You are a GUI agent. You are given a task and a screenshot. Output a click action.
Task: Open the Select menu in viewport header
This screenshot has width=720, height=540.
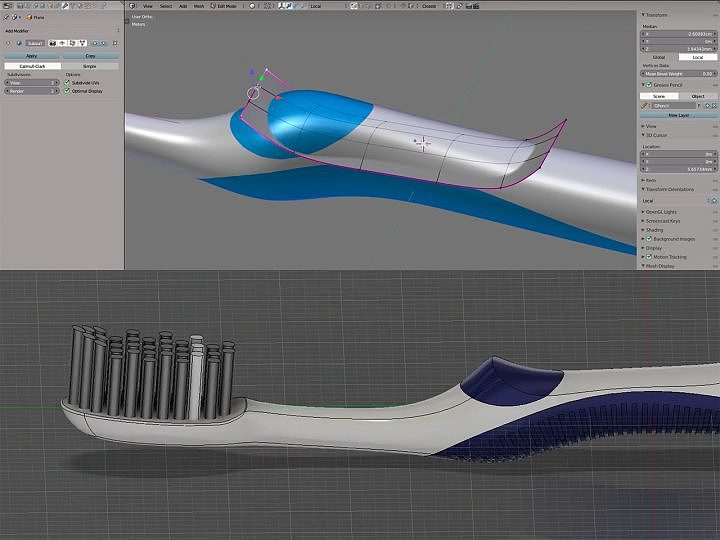(x=166, y=6)
